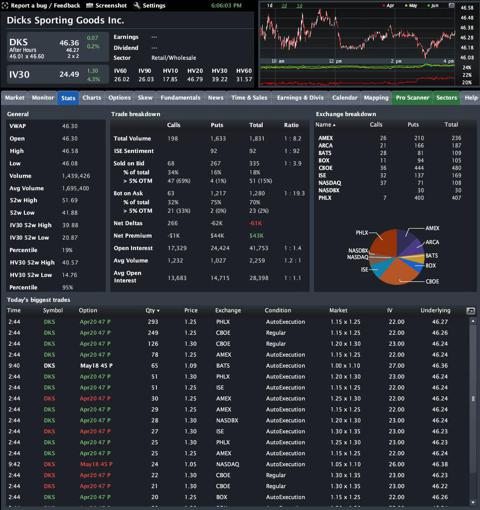Toggle the Apr series in chart legend
Image resolution: width=480 pixels, height=510 pixels.
(388, 6)
